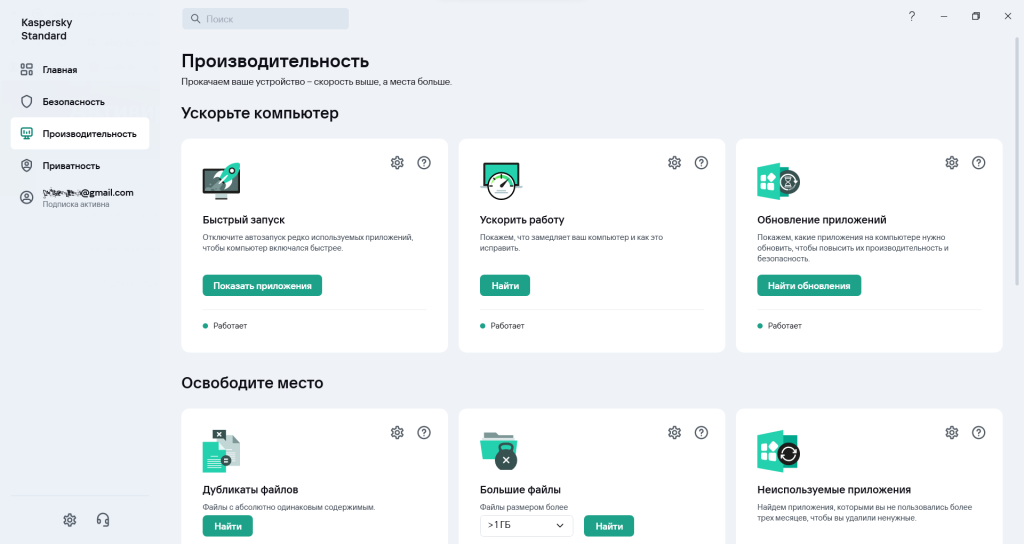Open settings gear on Большие файлы card
Screen dimensions: 1024x544
pos(675,433)
